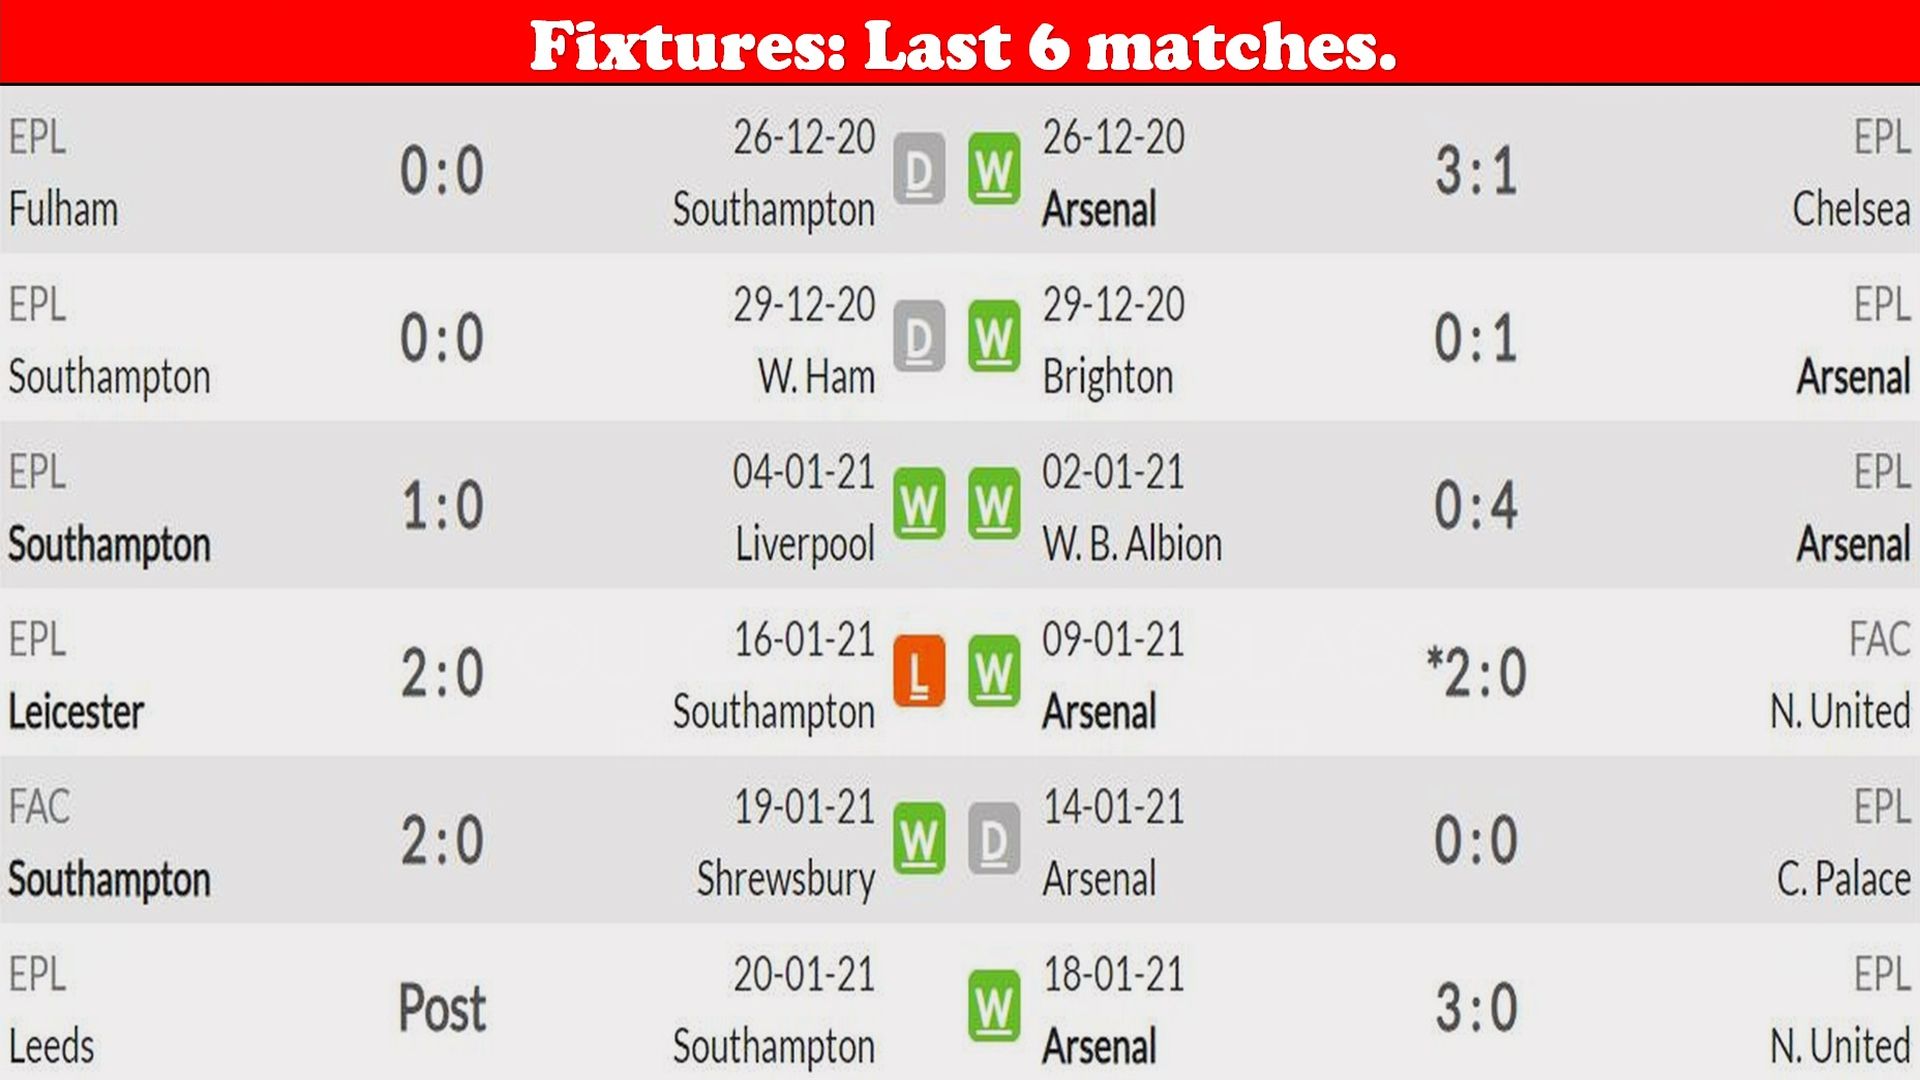Open the C. Palace team link
1920x1080 pixels.
pos(1843,879)
